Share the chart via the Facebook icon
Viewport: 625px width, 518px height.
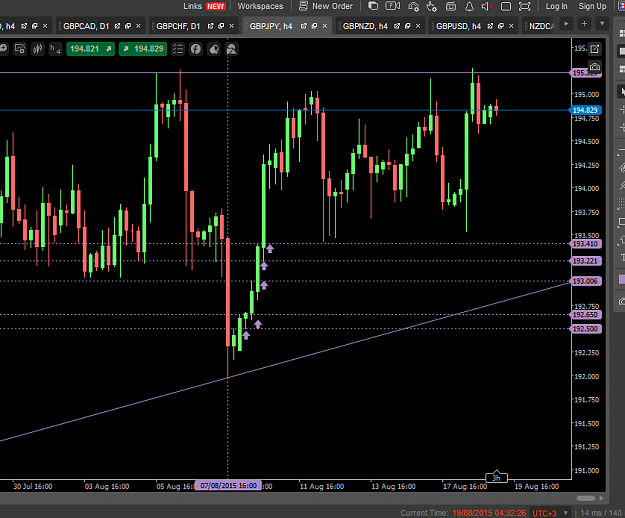pyautogui.click(x=196, y=49)
